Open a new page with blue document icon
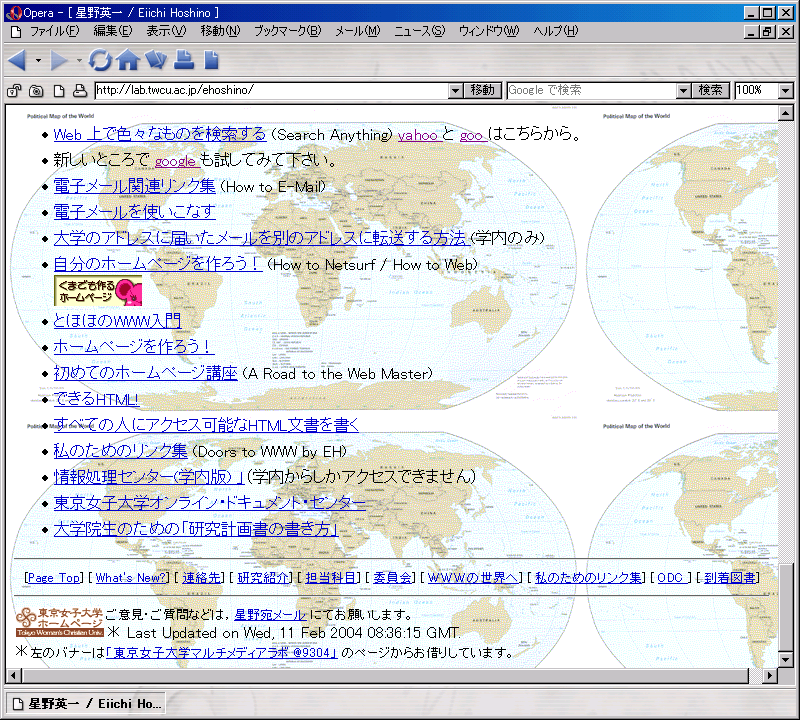 click(211, 60)
